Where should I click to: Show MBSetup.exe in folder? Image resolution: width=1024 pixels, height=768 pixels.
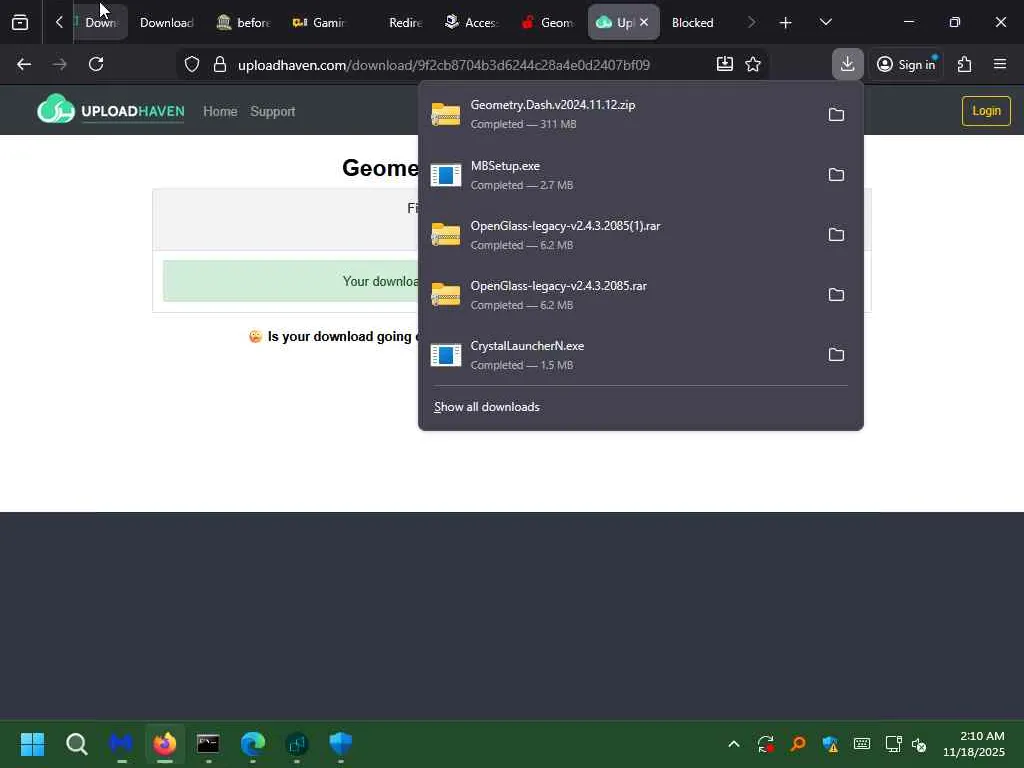point(836,174)
